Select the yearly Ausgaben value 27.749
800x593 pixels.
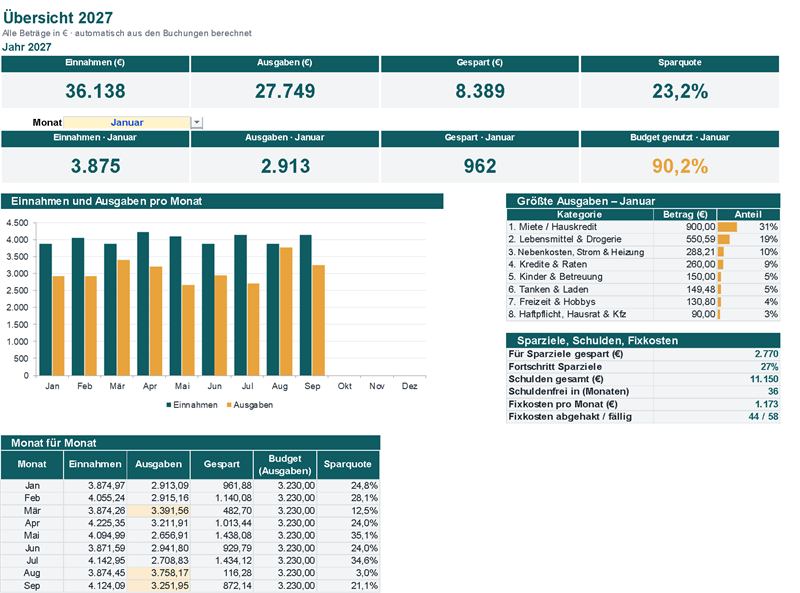pos(285,91)
